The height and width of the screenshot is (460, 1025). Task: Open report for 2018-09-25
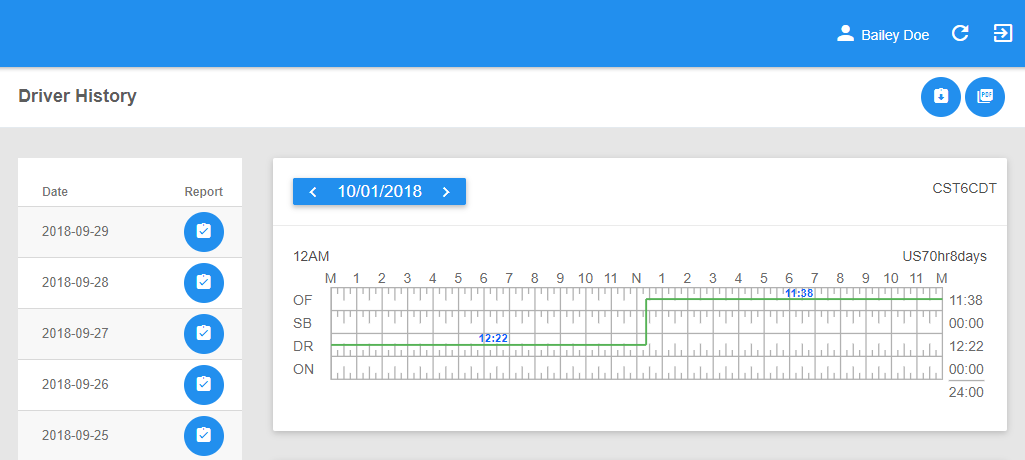pos(204,435)
